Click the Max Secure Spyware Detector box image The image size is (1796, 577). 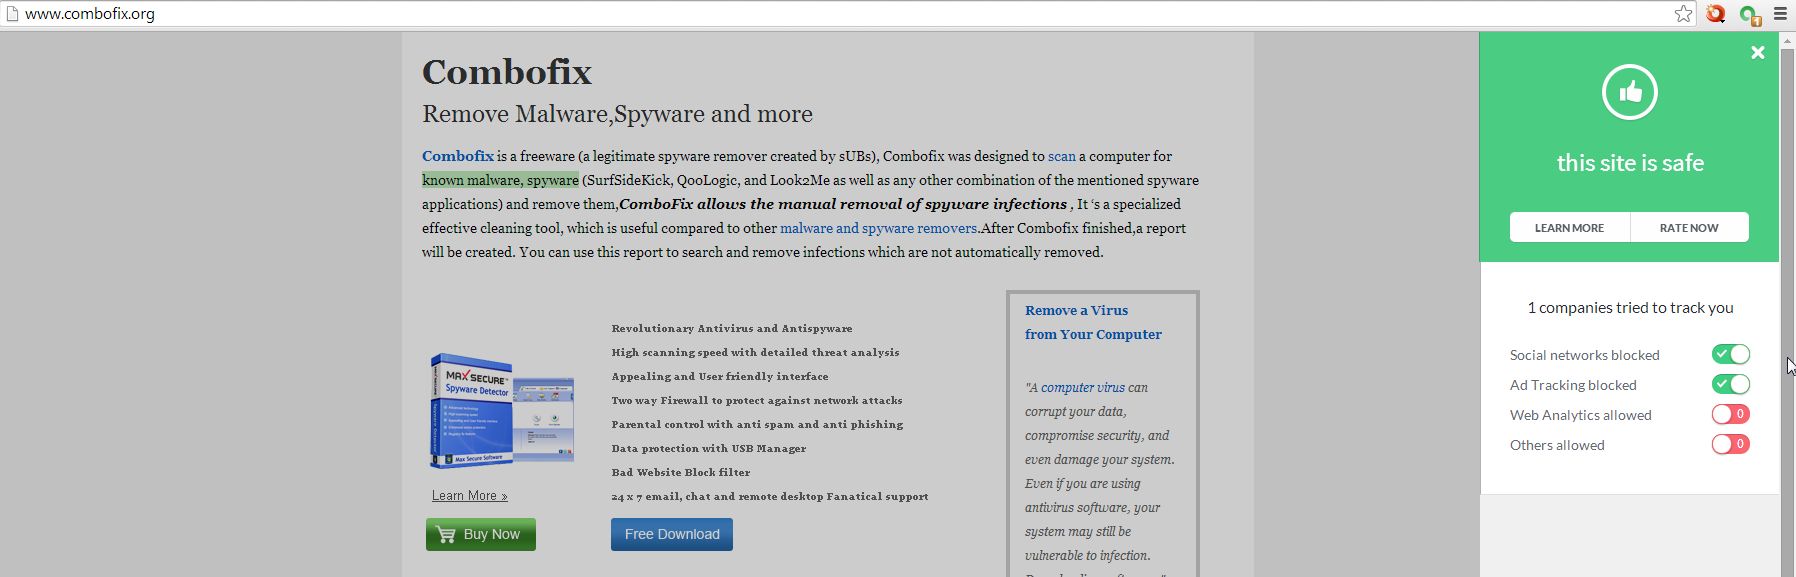[502, 411]
